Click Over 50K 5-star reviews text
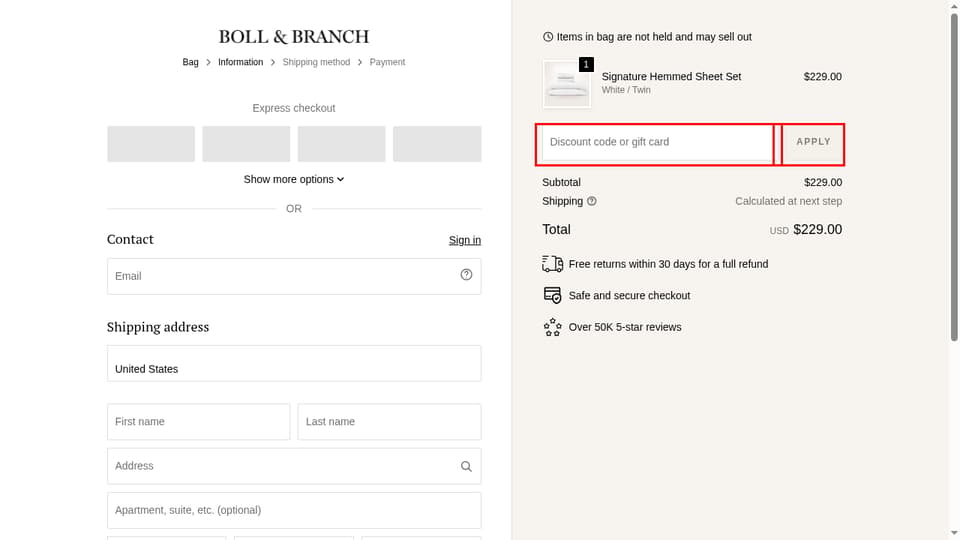Image resolution: width=960 pixels, height=540 pixels. point(625,327)
